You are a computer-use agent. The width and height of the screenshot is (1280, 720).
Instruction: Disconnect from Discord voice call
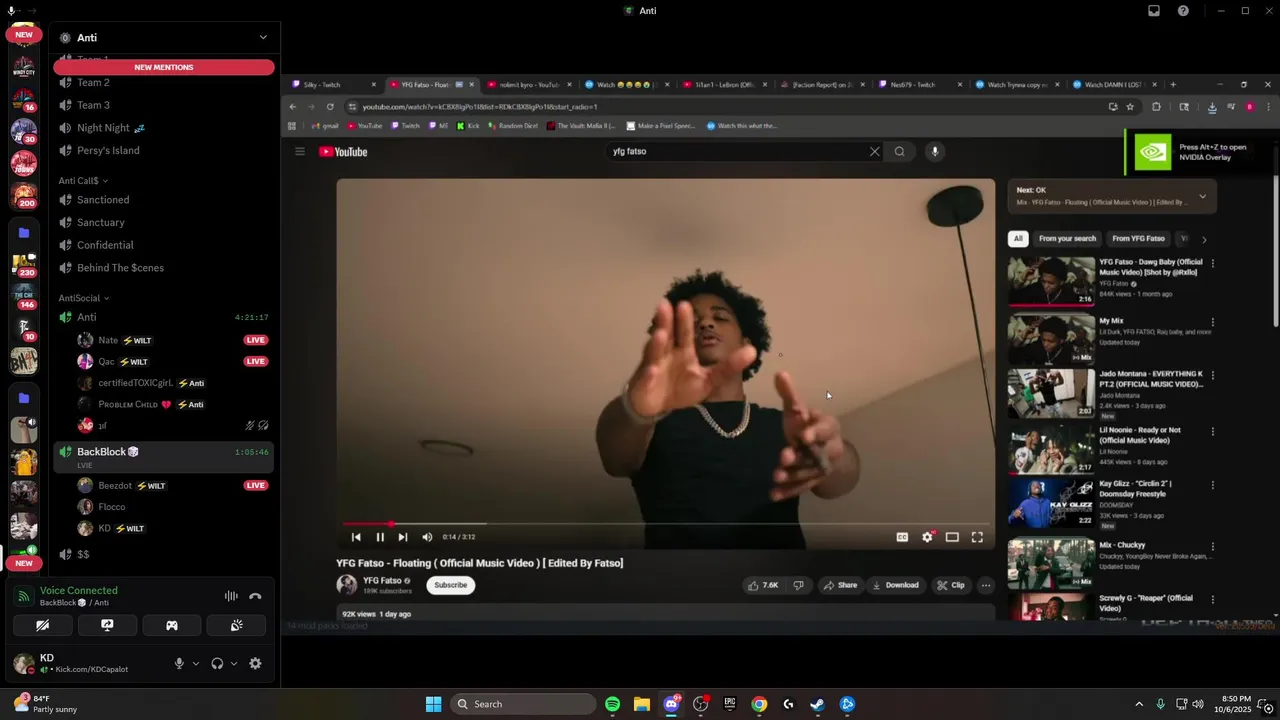pyautogui.click(x=255, y=596)
